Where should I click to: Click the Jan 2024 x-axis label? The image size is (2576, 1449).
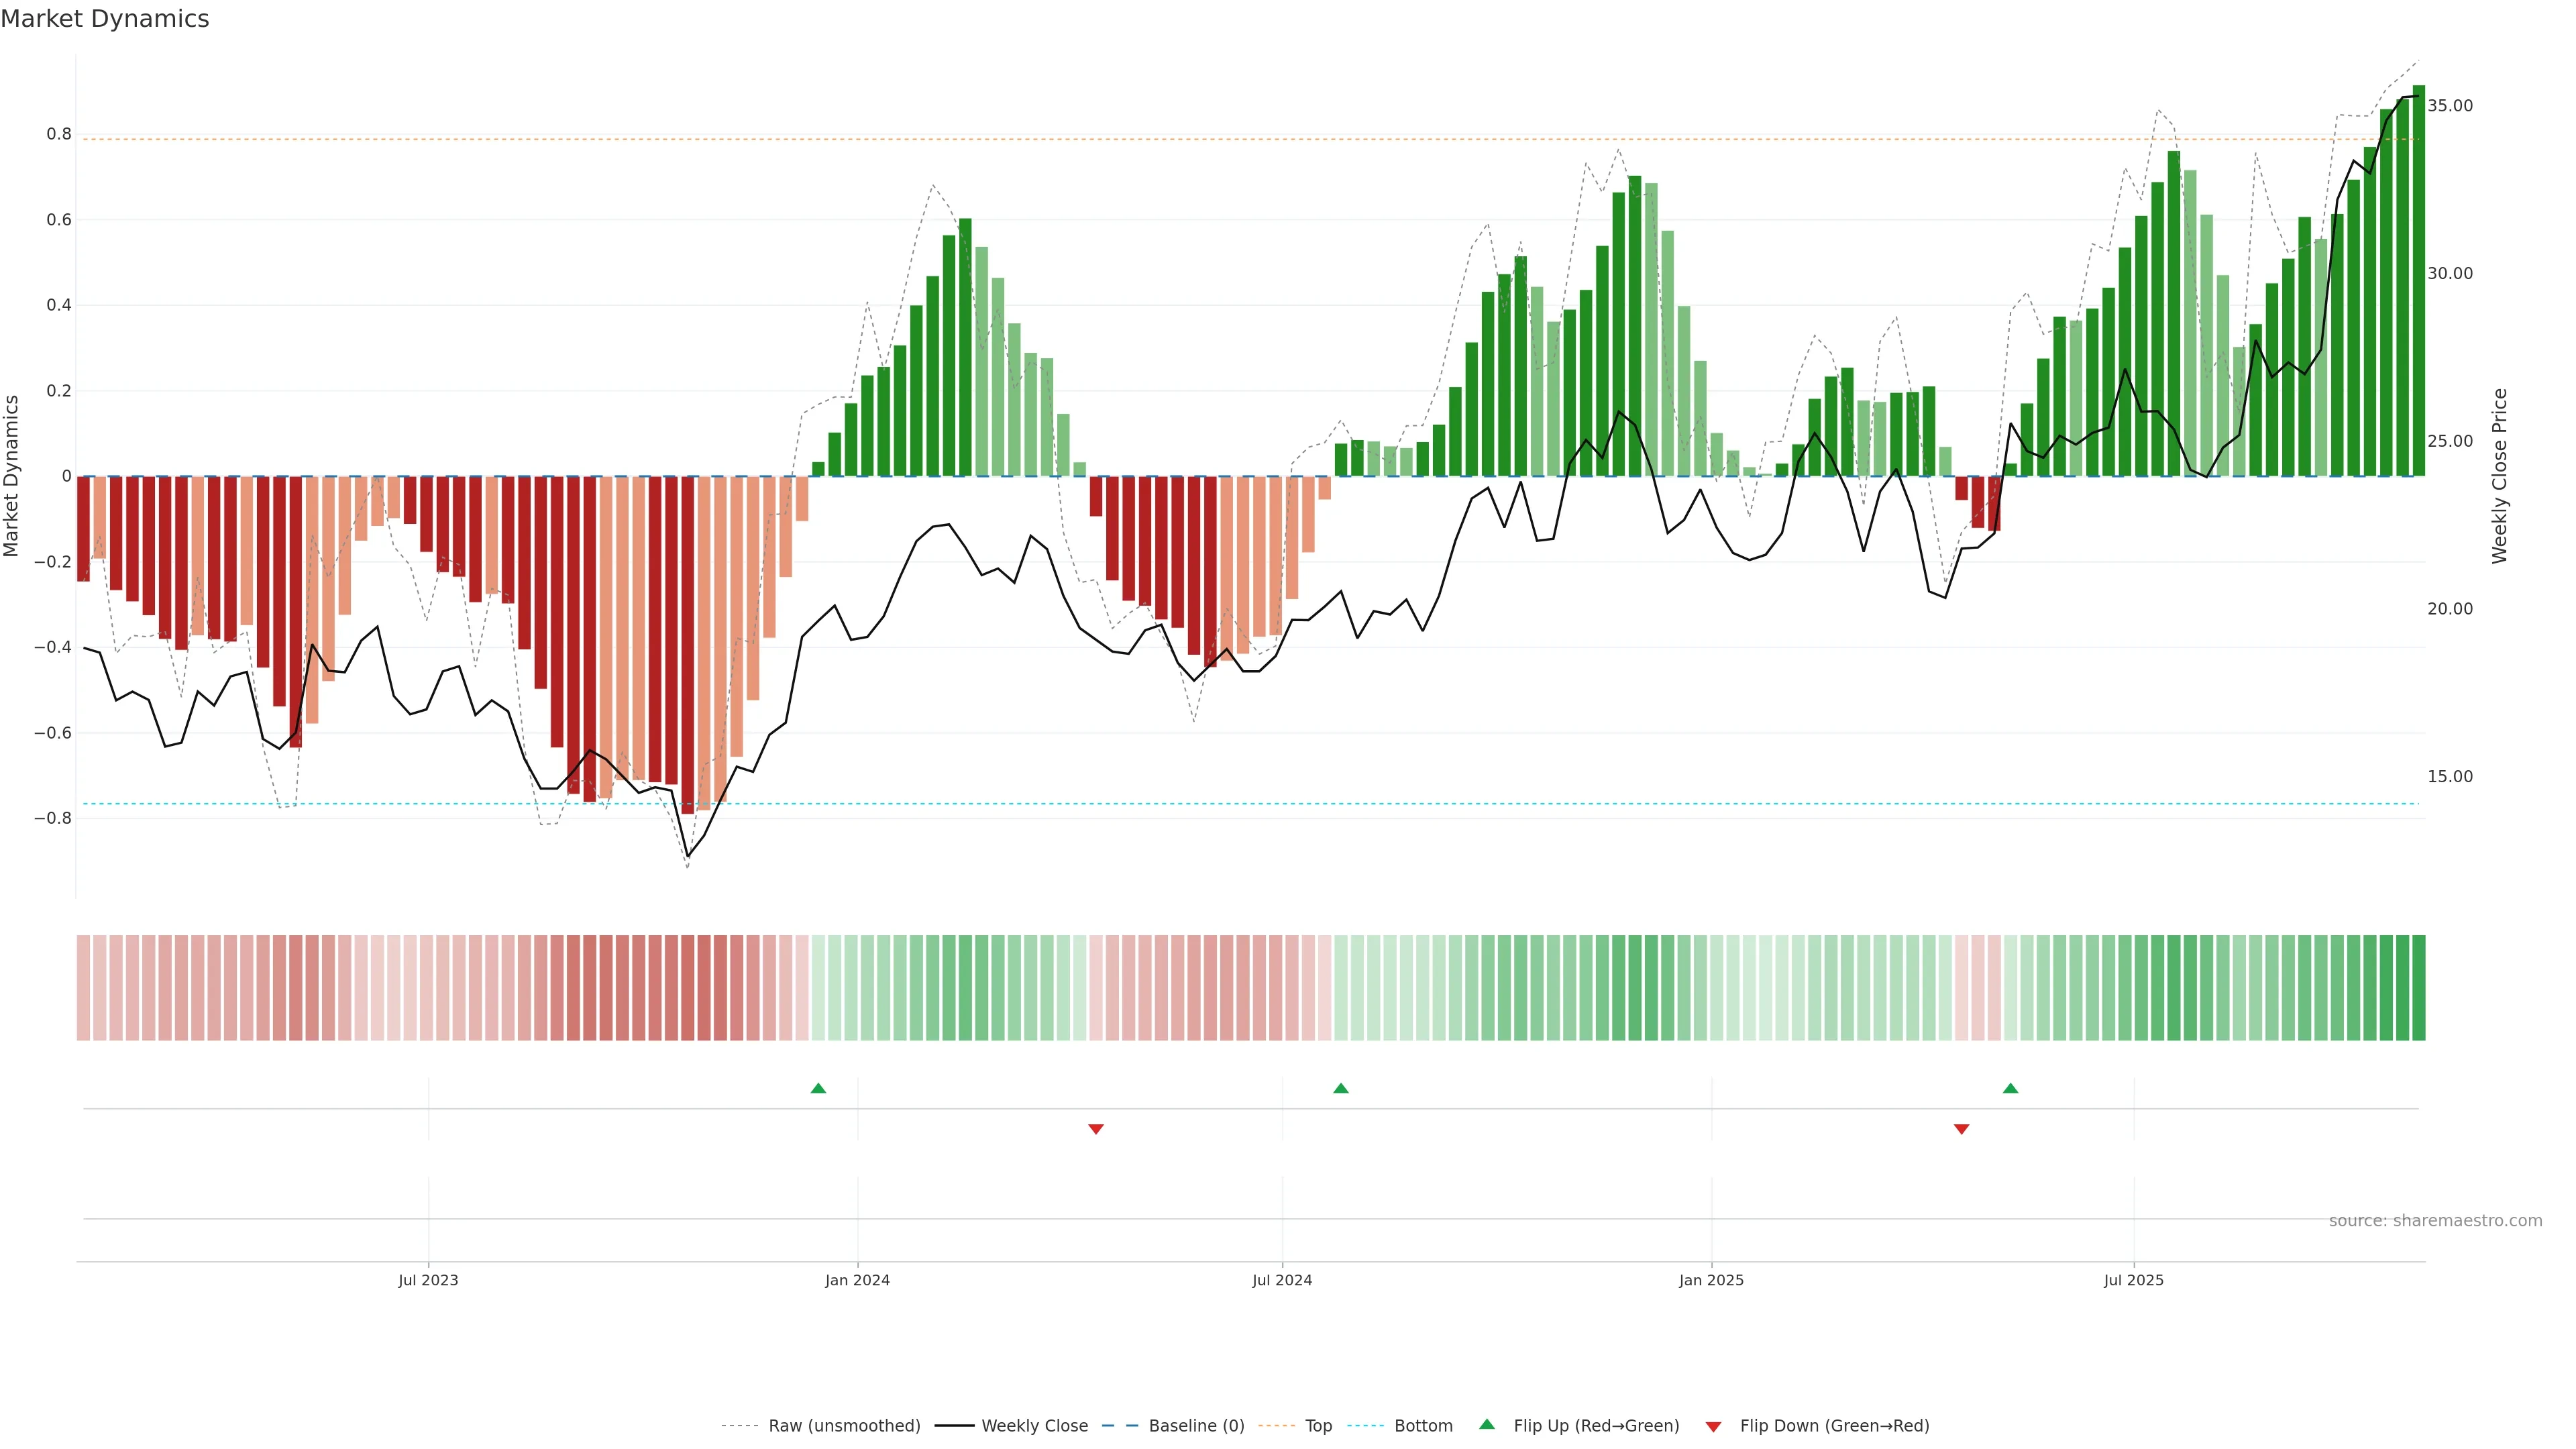[x=857, y=1280]
